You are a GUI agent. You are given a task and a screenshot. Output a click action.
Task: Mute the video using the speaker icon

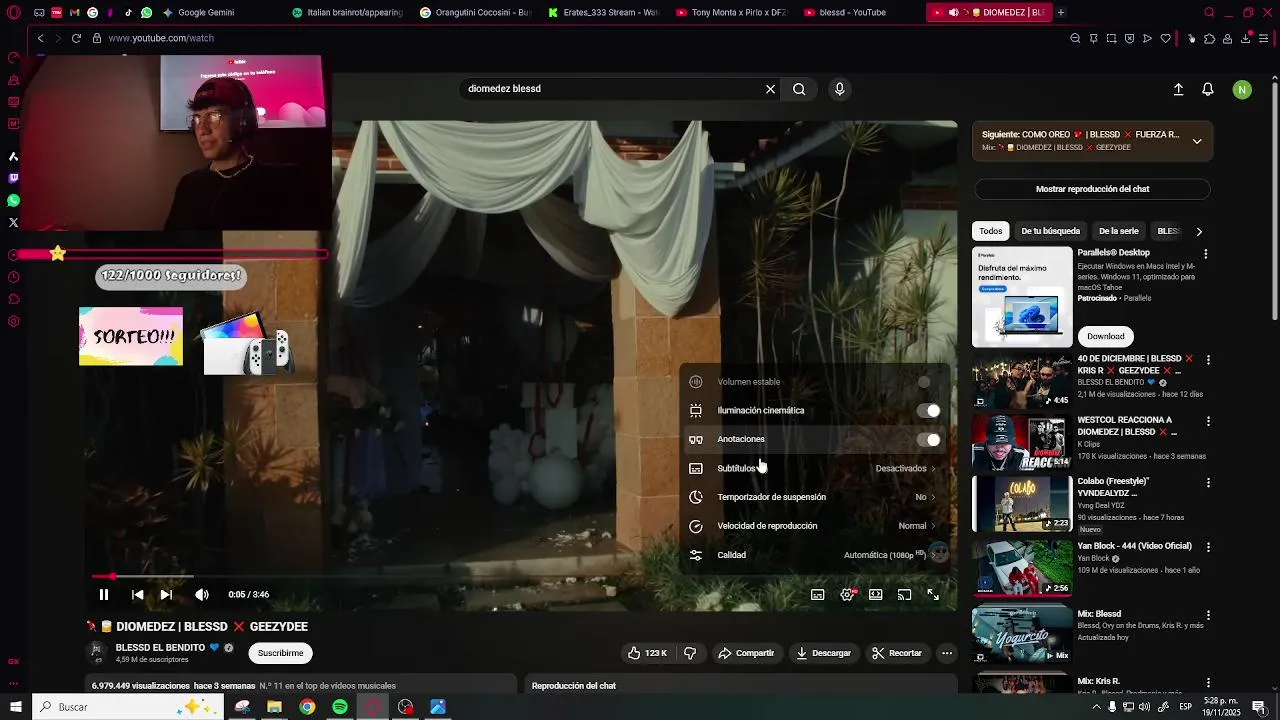(x=202, y=594)
